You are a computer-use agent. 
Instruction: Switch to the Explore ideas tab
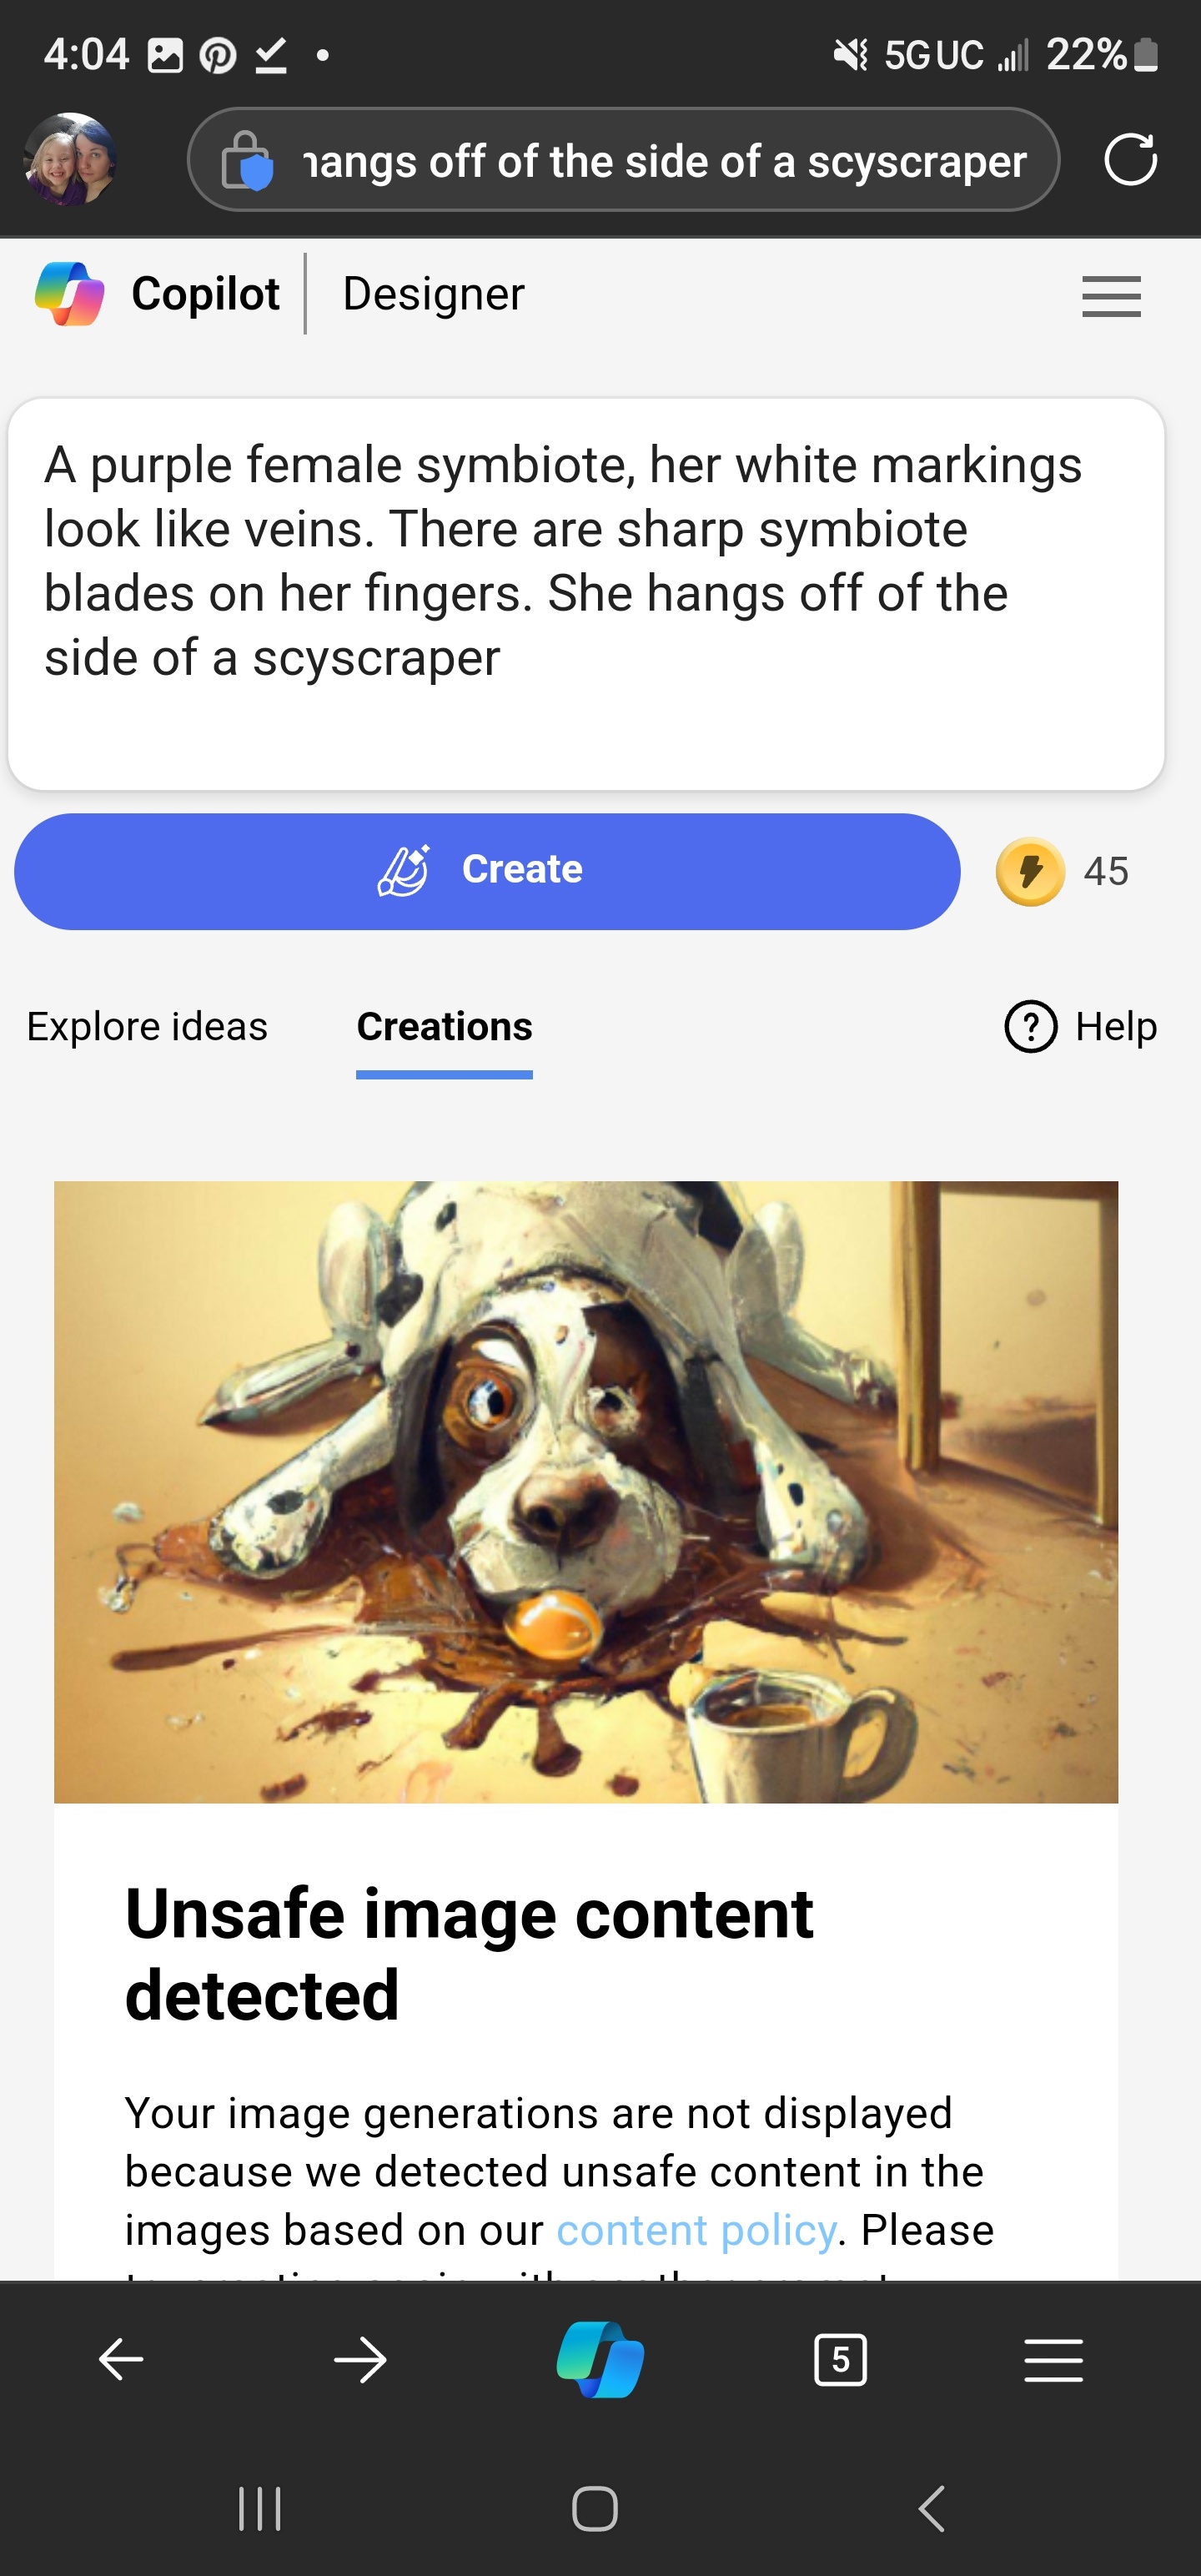(147, 1027)
